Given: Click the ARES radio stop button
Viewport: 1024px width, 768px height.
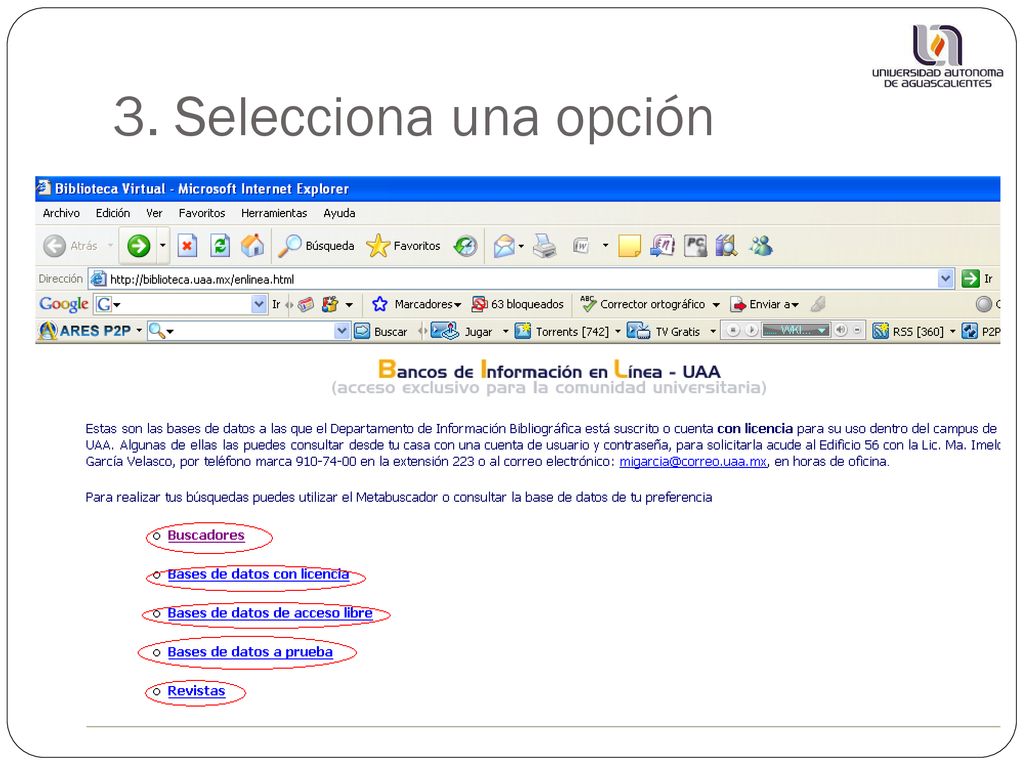Looking at the screenshot, I should click(x=733, y=331).
